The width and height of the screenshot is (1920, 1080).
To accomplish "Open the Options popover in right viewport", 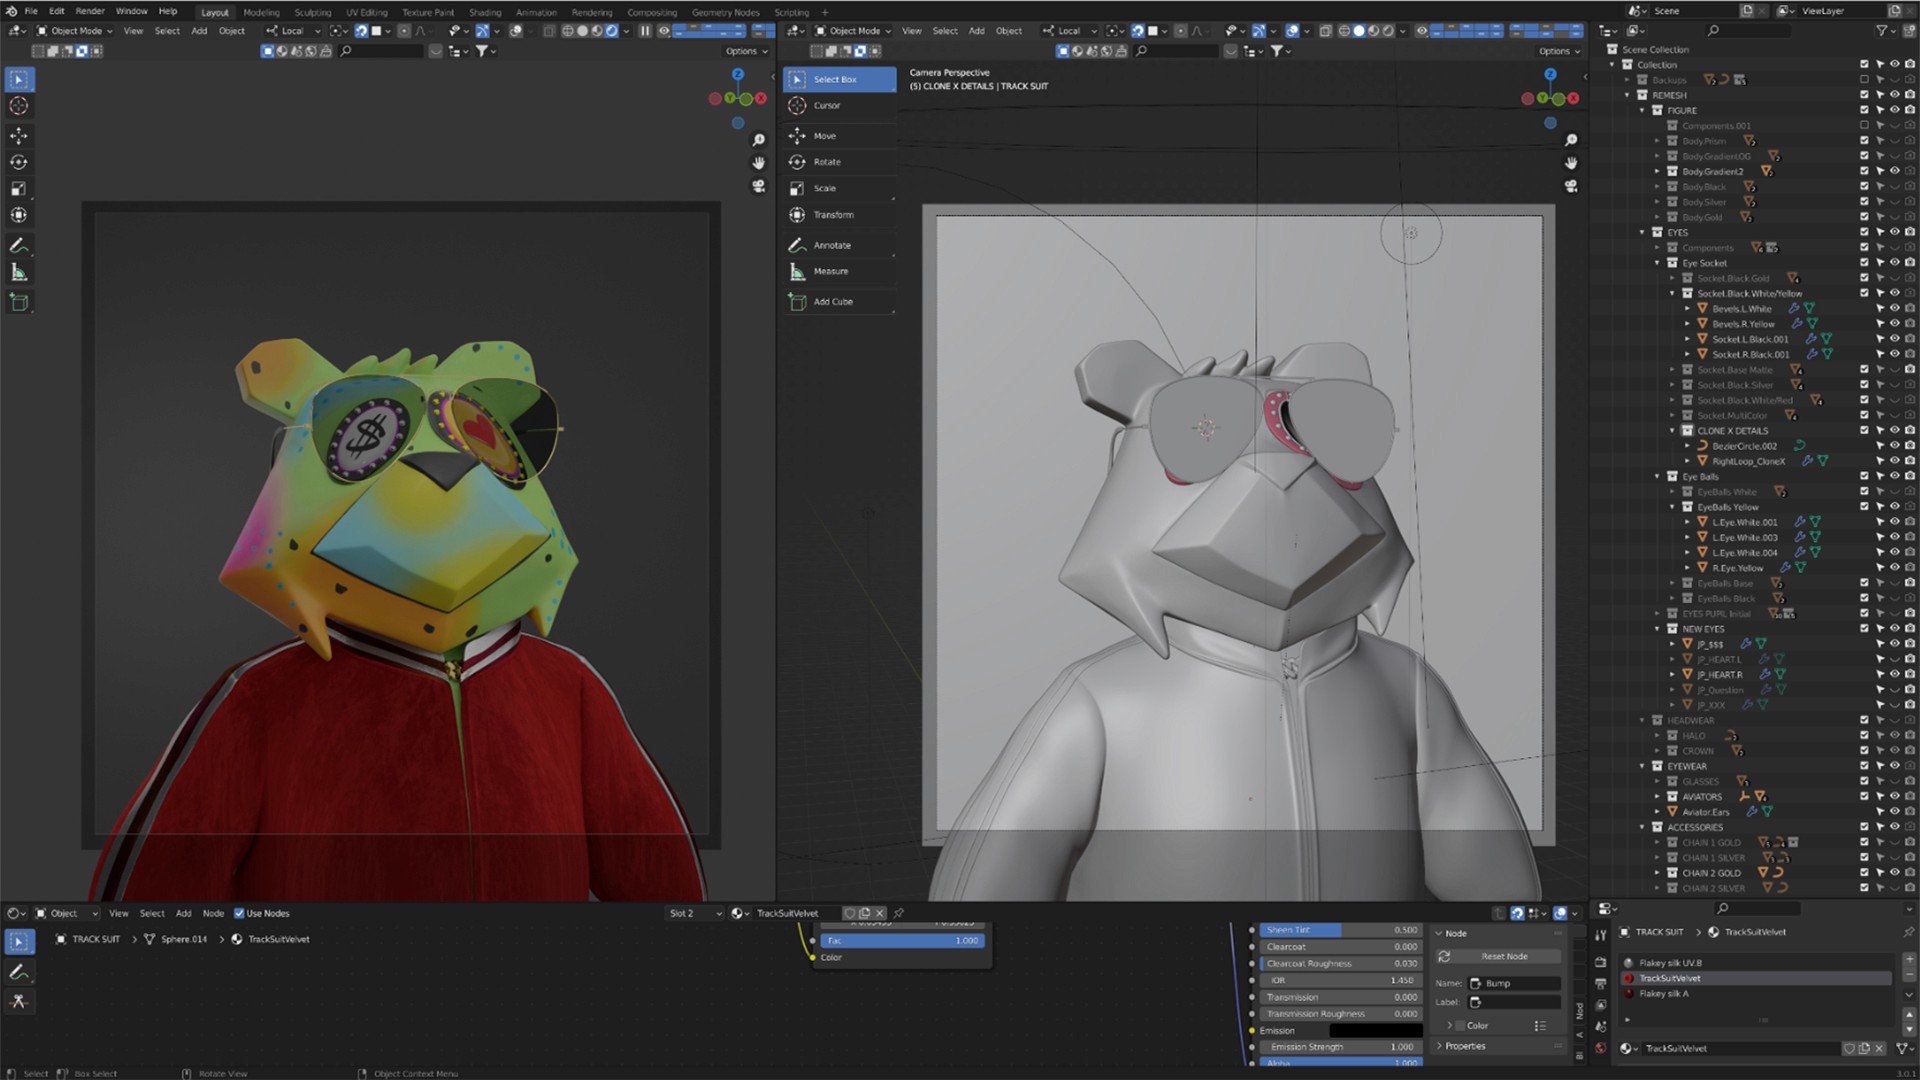I will [1558, 51].
